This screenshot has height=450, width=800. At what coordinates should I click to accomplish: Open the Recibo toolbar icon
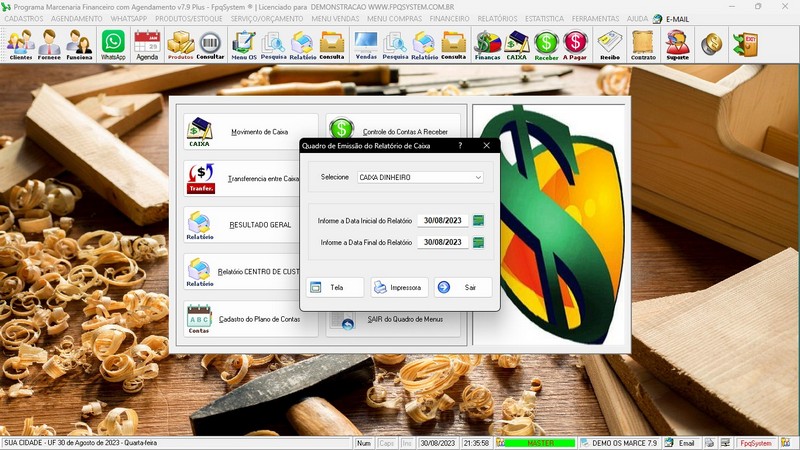[x=610, y=44]
